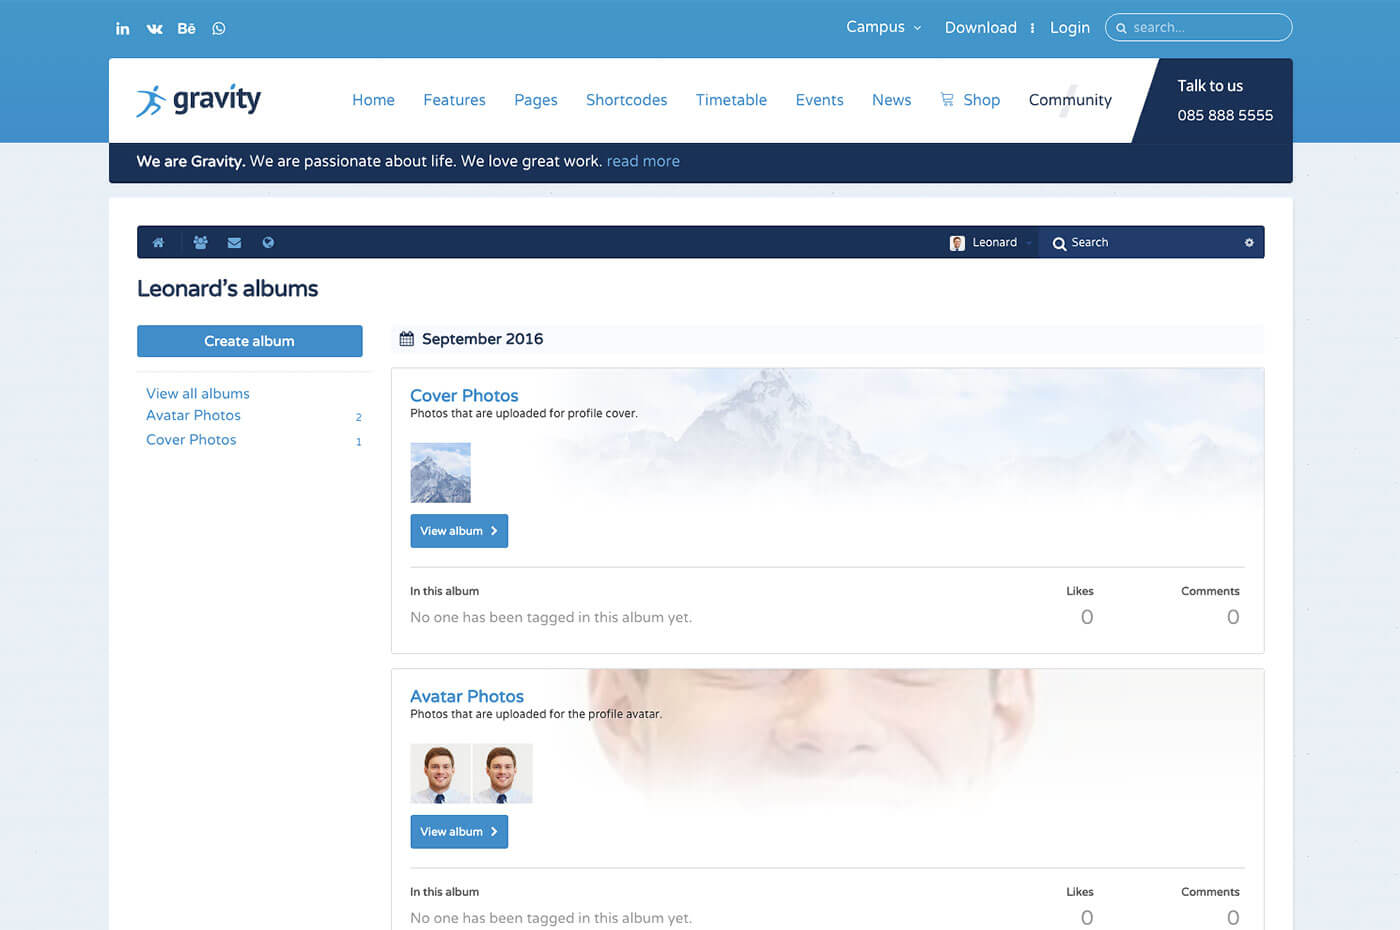Open the LinkedIn social icon
The width and height of the screenshot is (1400, 930).
click(x=122, y=28)
